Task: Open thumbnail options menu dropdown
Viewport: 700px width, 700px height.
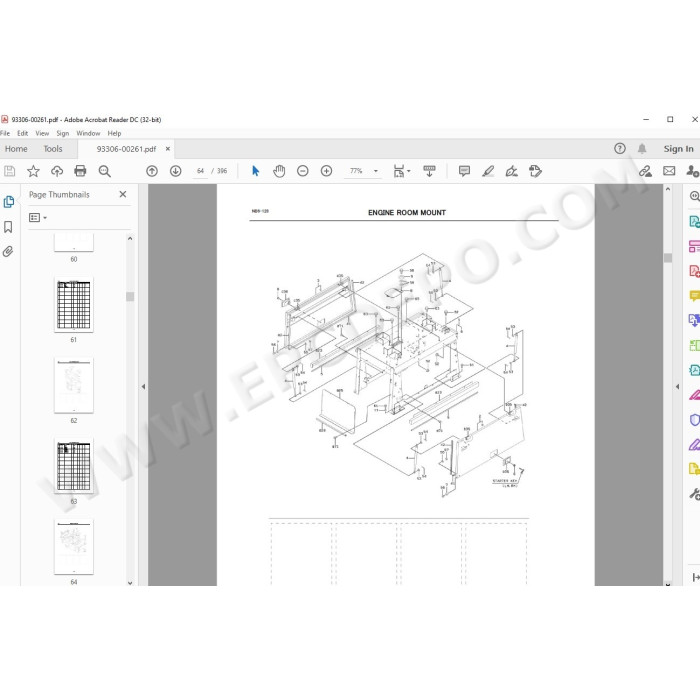Action: [38, 217]
